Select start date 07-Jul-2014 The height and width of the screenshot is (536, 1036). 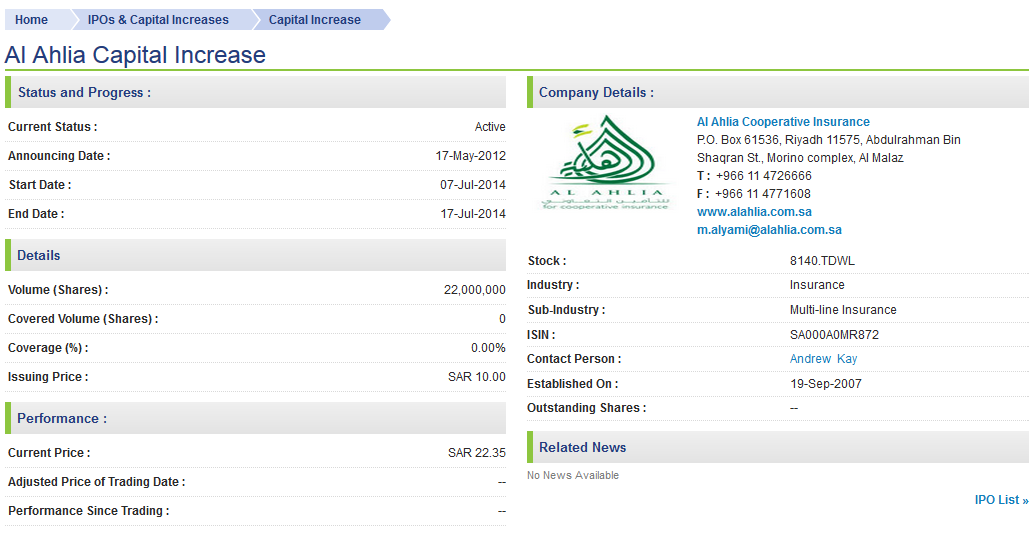473,185
